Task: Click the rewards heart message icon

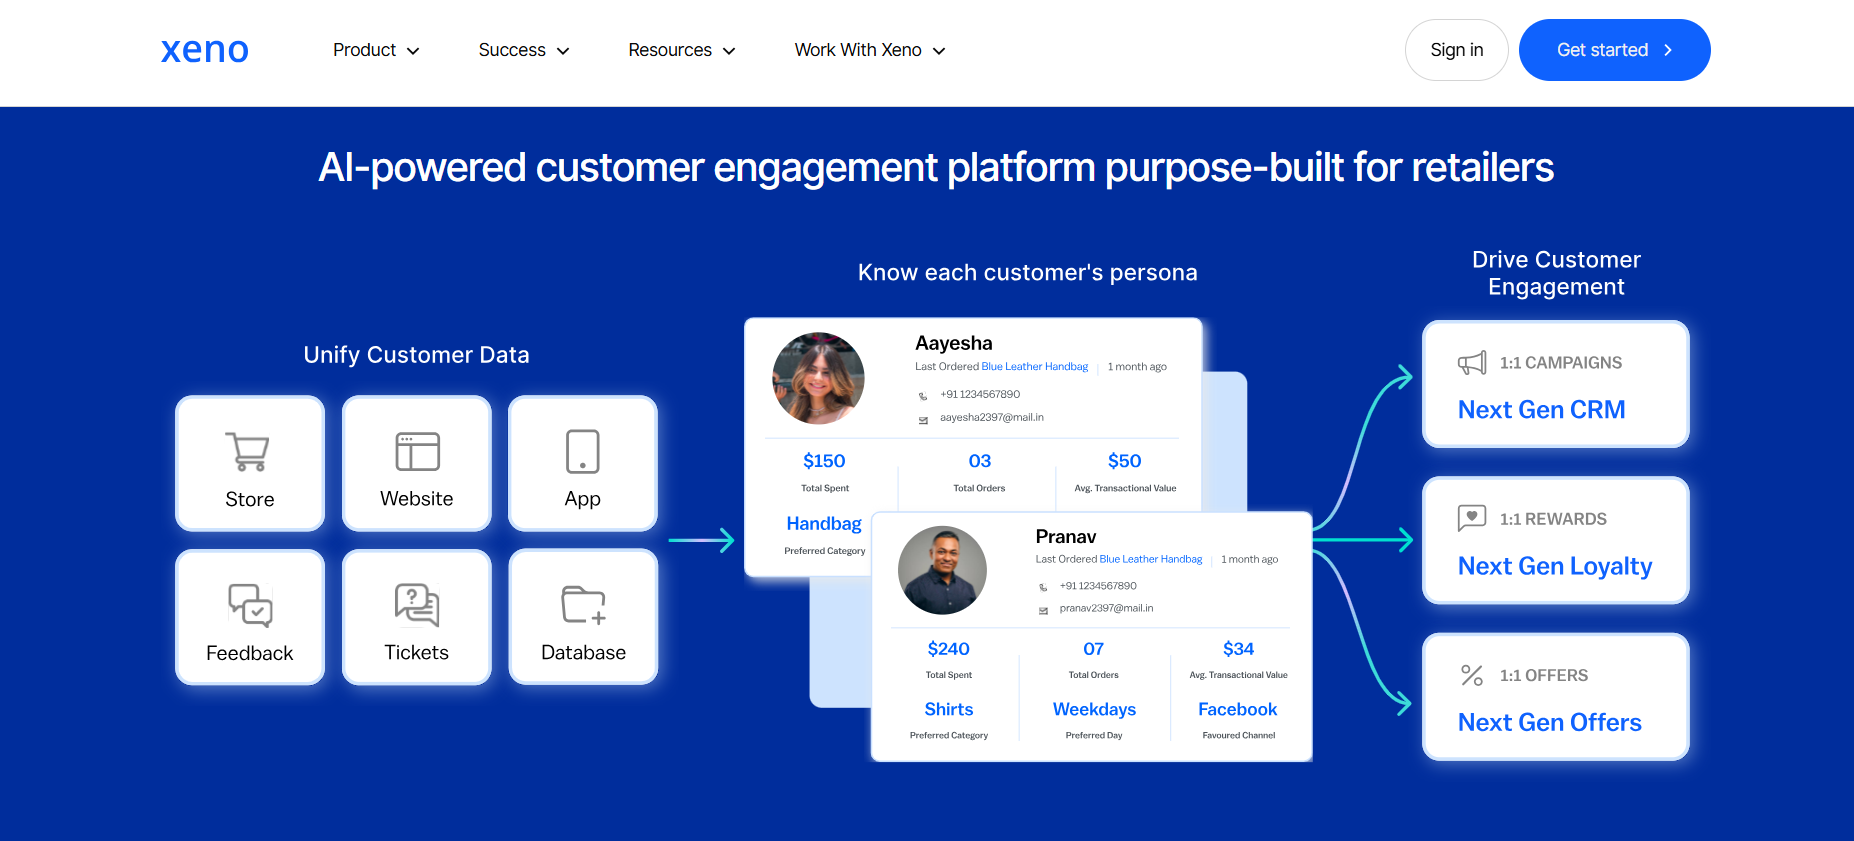Action: 1472,518
